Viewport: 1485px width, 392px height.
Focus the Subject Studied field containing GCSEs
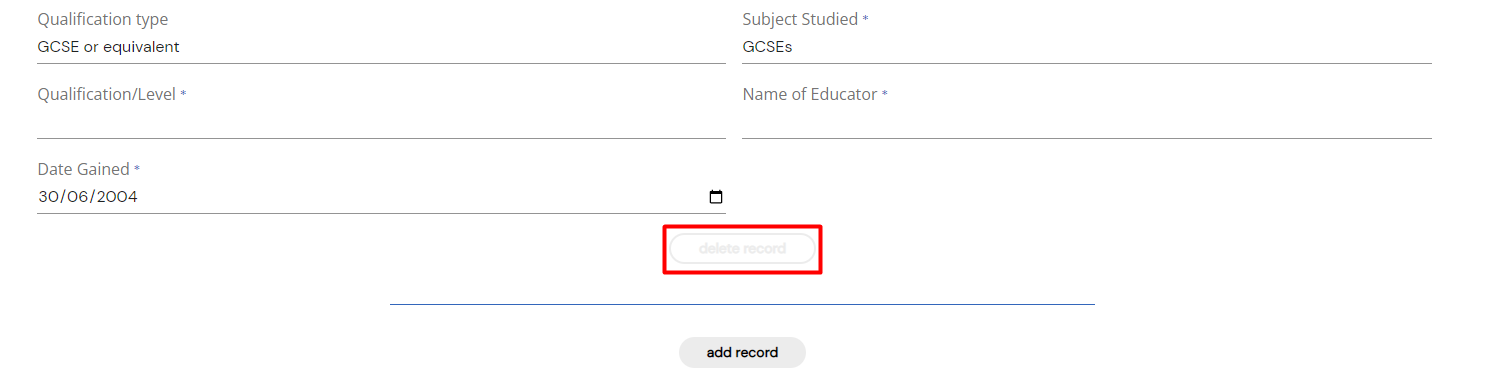[1087, 47]
